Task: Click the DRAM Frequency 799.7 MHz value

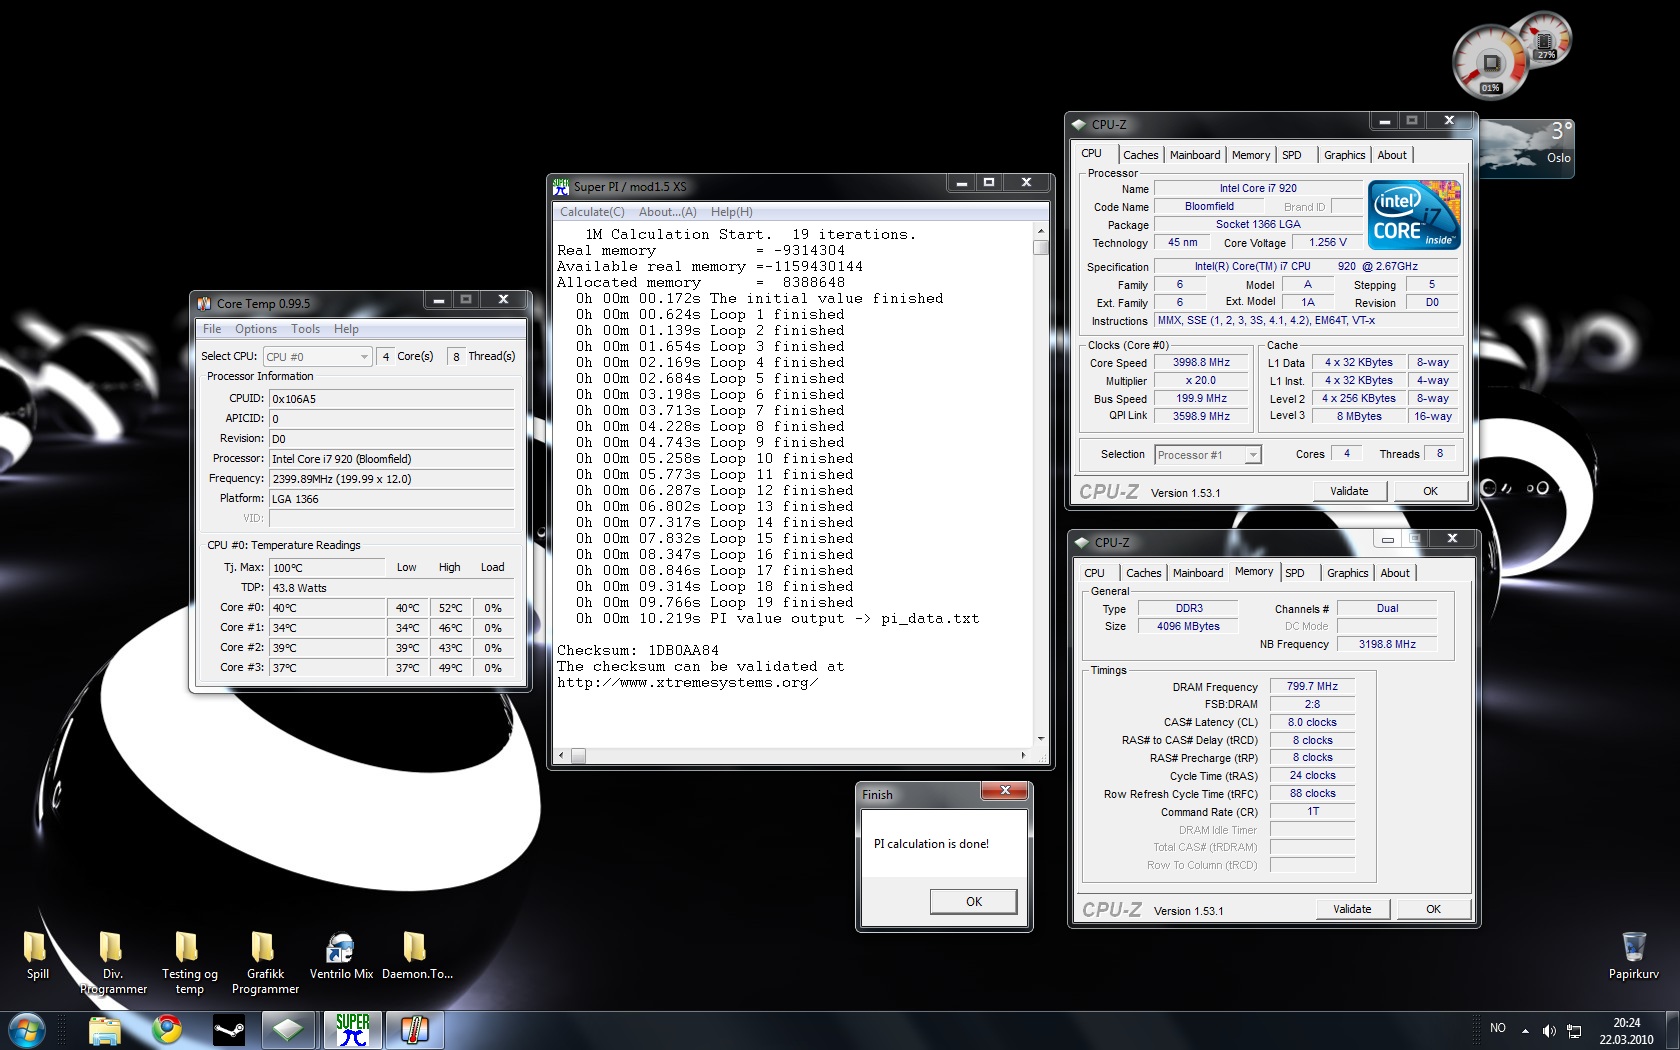Action: tap(1312, 686)
